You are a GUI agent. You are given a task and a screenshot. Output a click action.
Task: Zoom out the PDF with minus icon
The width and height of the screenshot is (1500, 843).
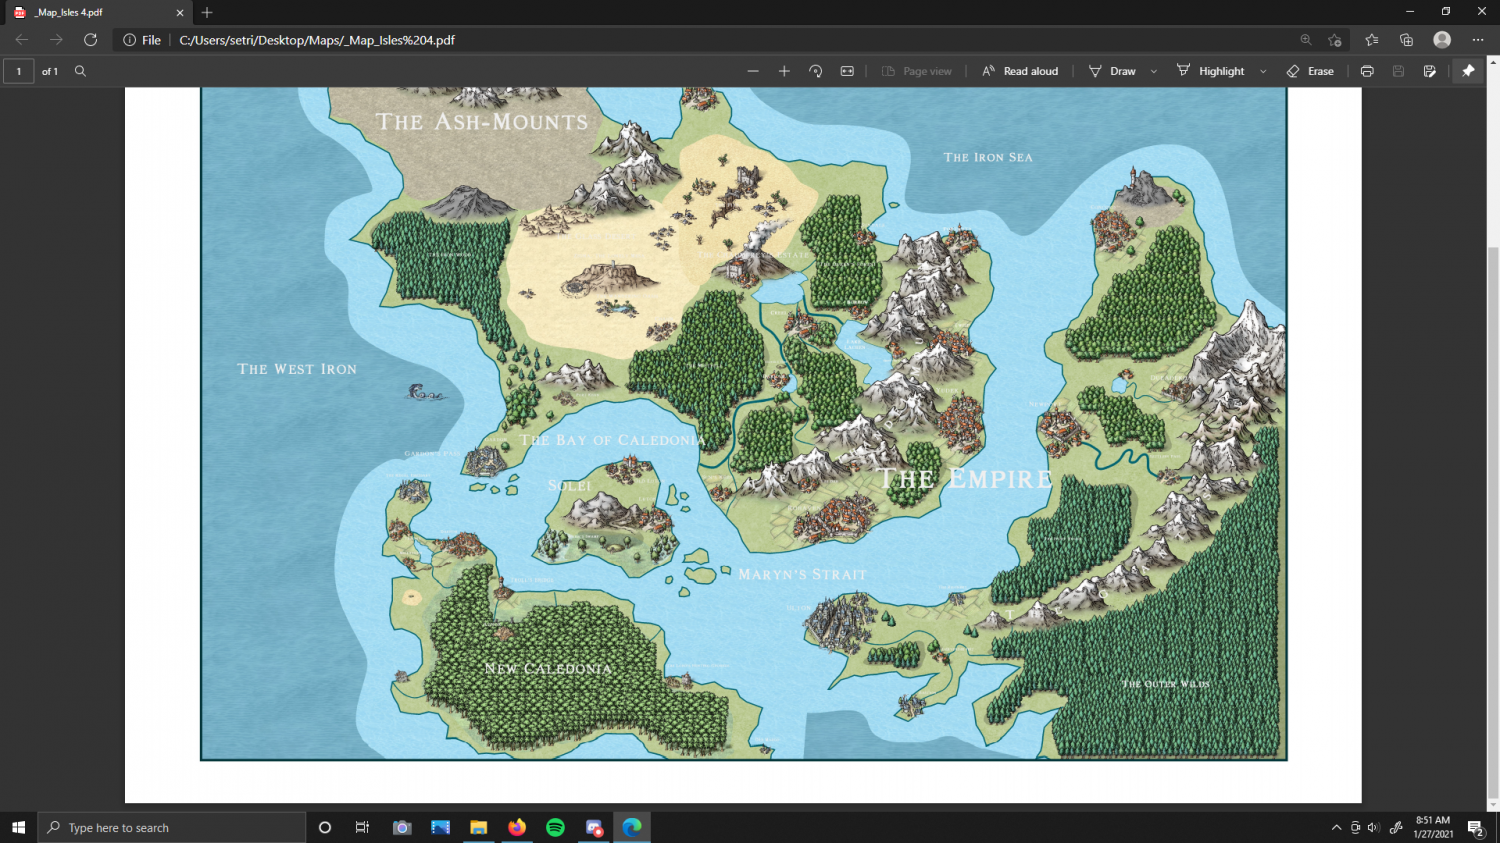tap(753, 71)
